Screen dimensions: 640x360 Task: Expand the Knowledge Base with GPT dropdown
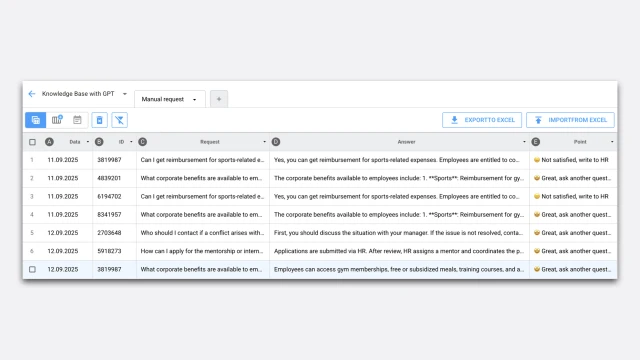click(125, 94)
